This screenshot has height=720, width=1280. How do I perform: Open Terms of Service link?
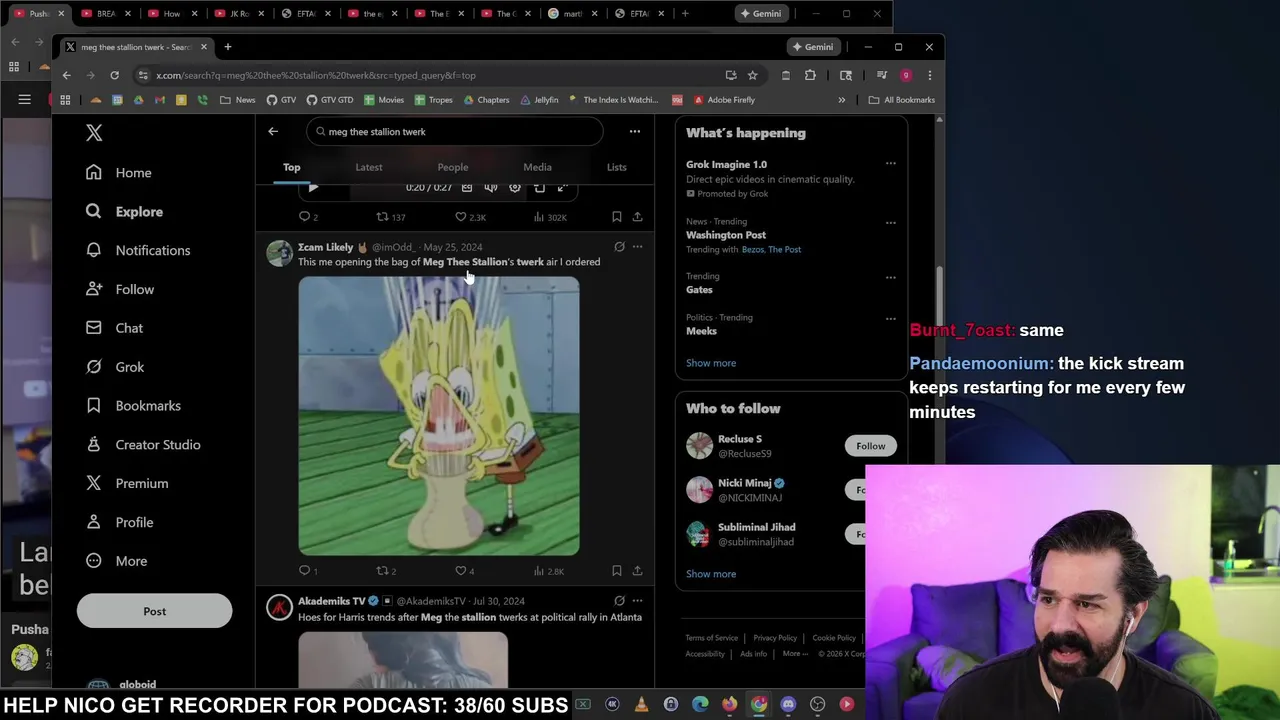(x=711, y=638)
